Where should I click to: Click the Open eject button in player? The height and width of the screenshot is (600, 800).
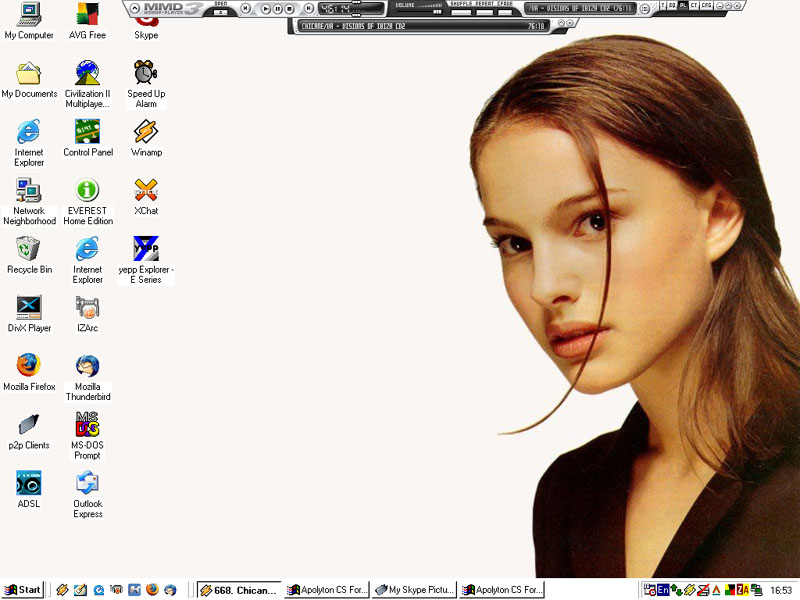coord(221,12)
